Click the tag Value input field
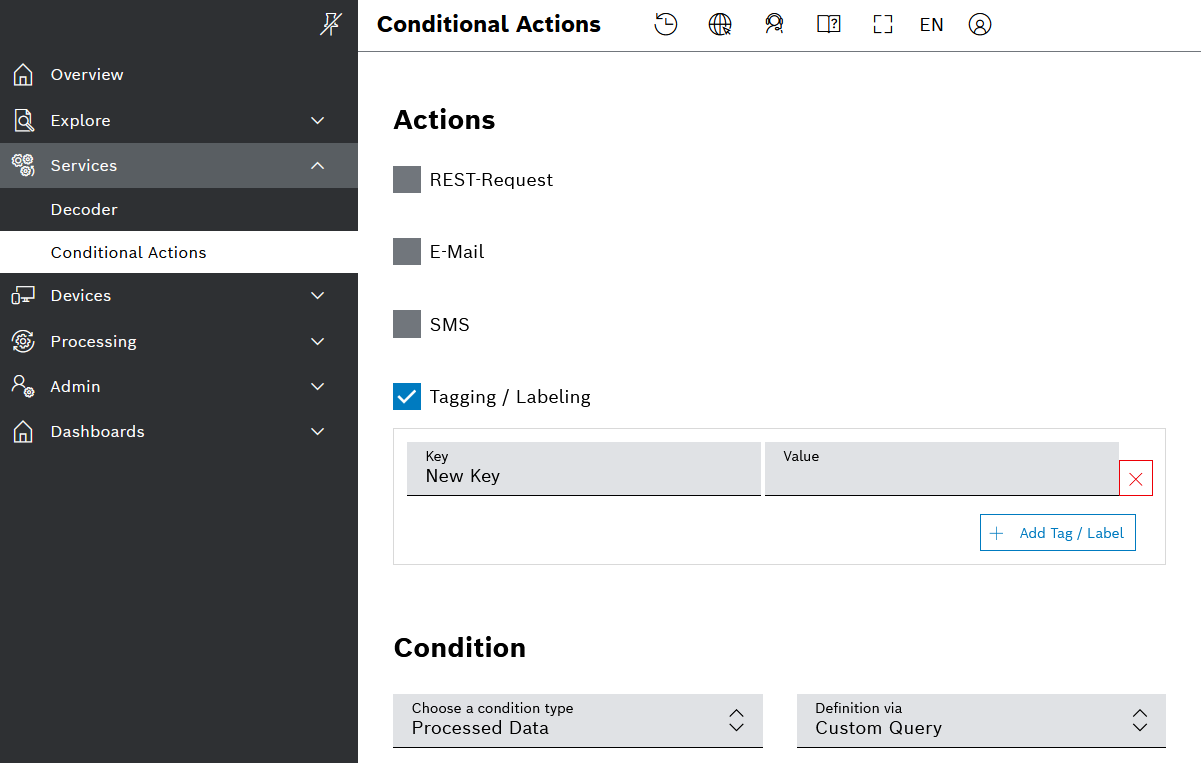Image resolution: width=1201 pixels, height=763 pixels. (941, 470)
